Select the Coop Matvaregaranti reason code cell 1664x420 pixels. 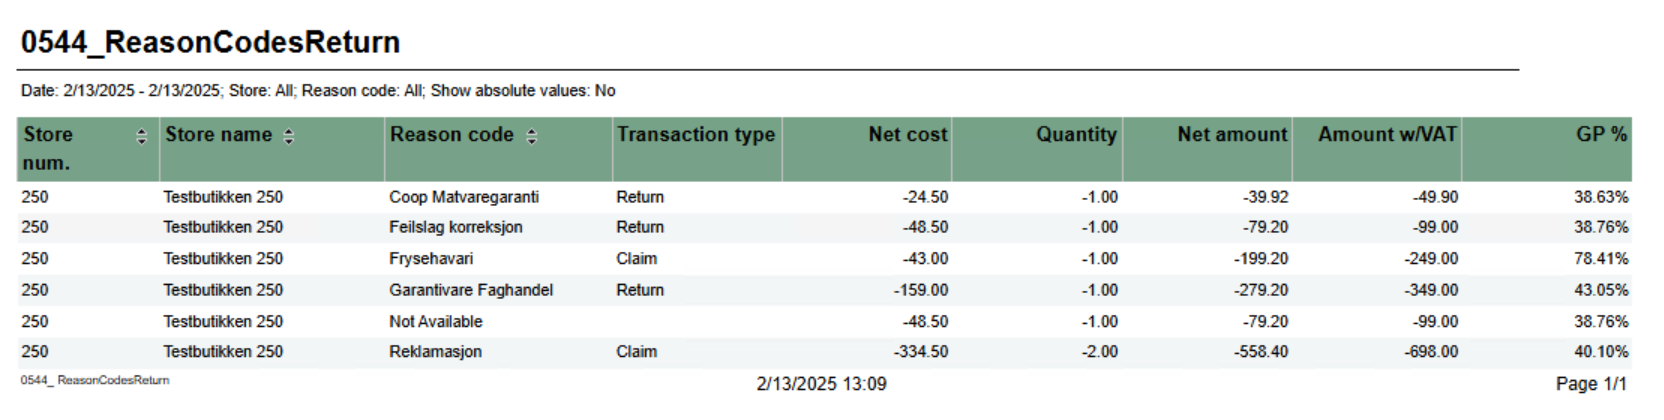click(464, 198)
